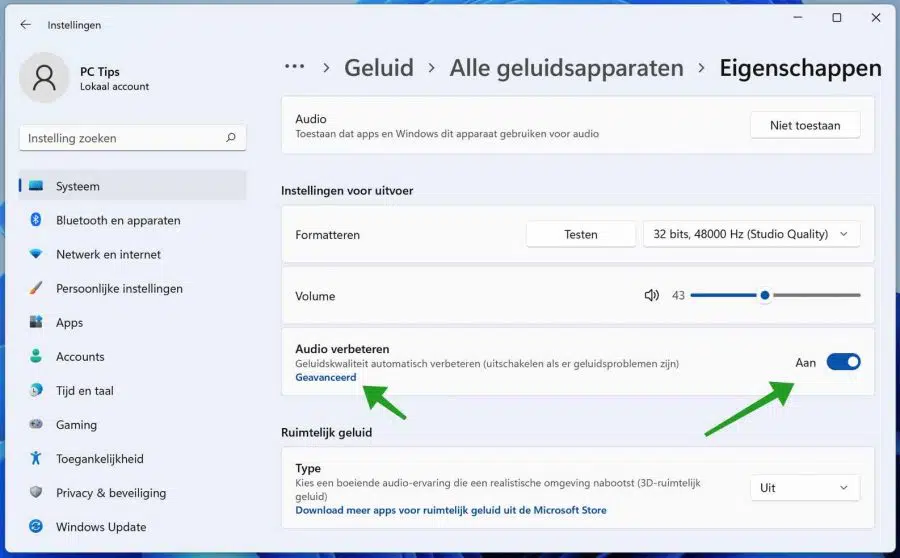Click the Toegankelijkheid figure icon

click(36, 458)
